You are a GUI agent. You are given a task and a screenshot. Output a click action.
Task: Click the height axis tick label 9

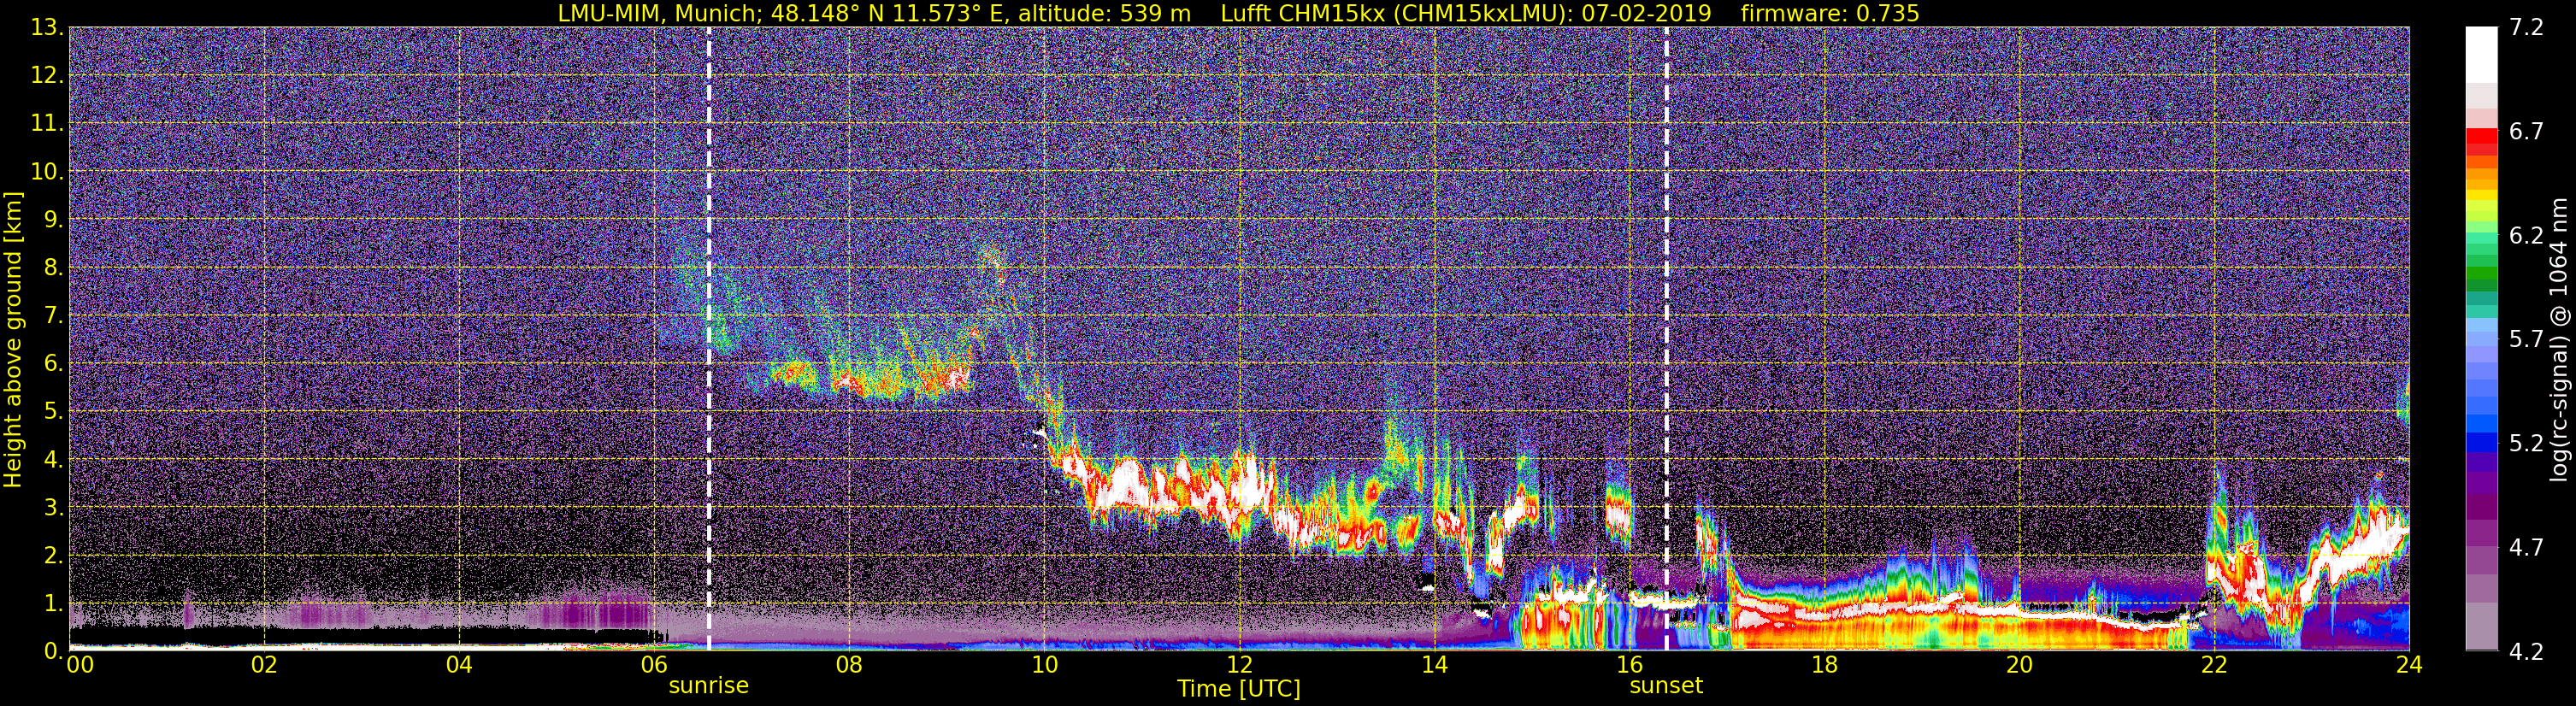pos(52,220)
